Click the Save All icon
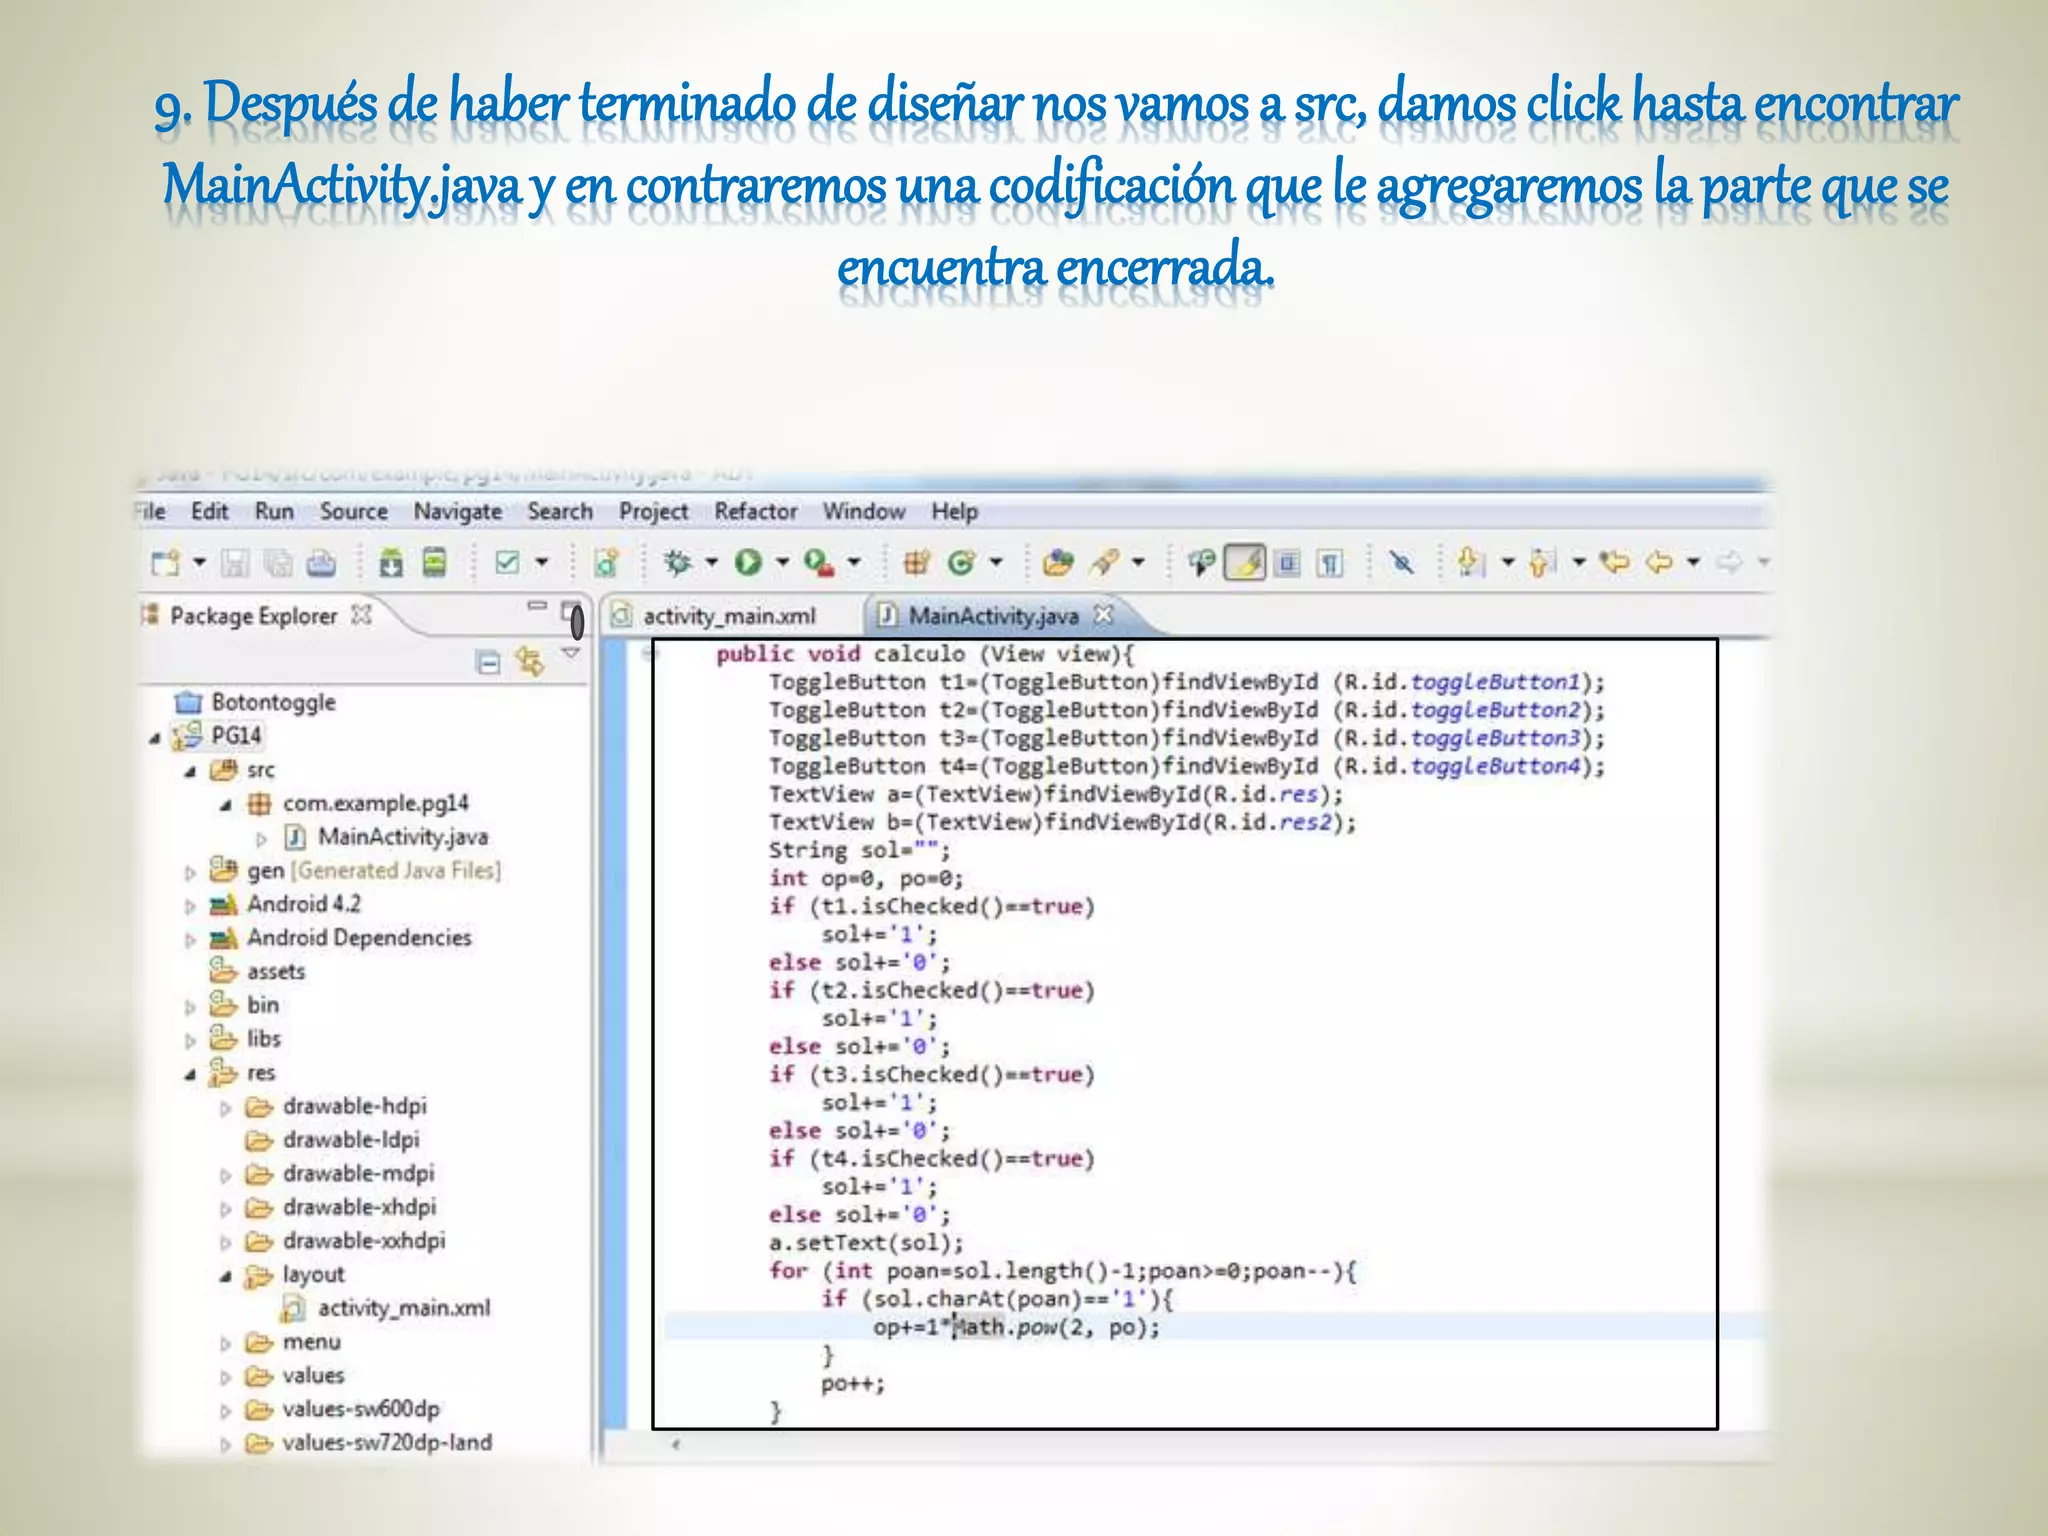This screenshot has width=2048, height=1536. (x=278, y=564)
